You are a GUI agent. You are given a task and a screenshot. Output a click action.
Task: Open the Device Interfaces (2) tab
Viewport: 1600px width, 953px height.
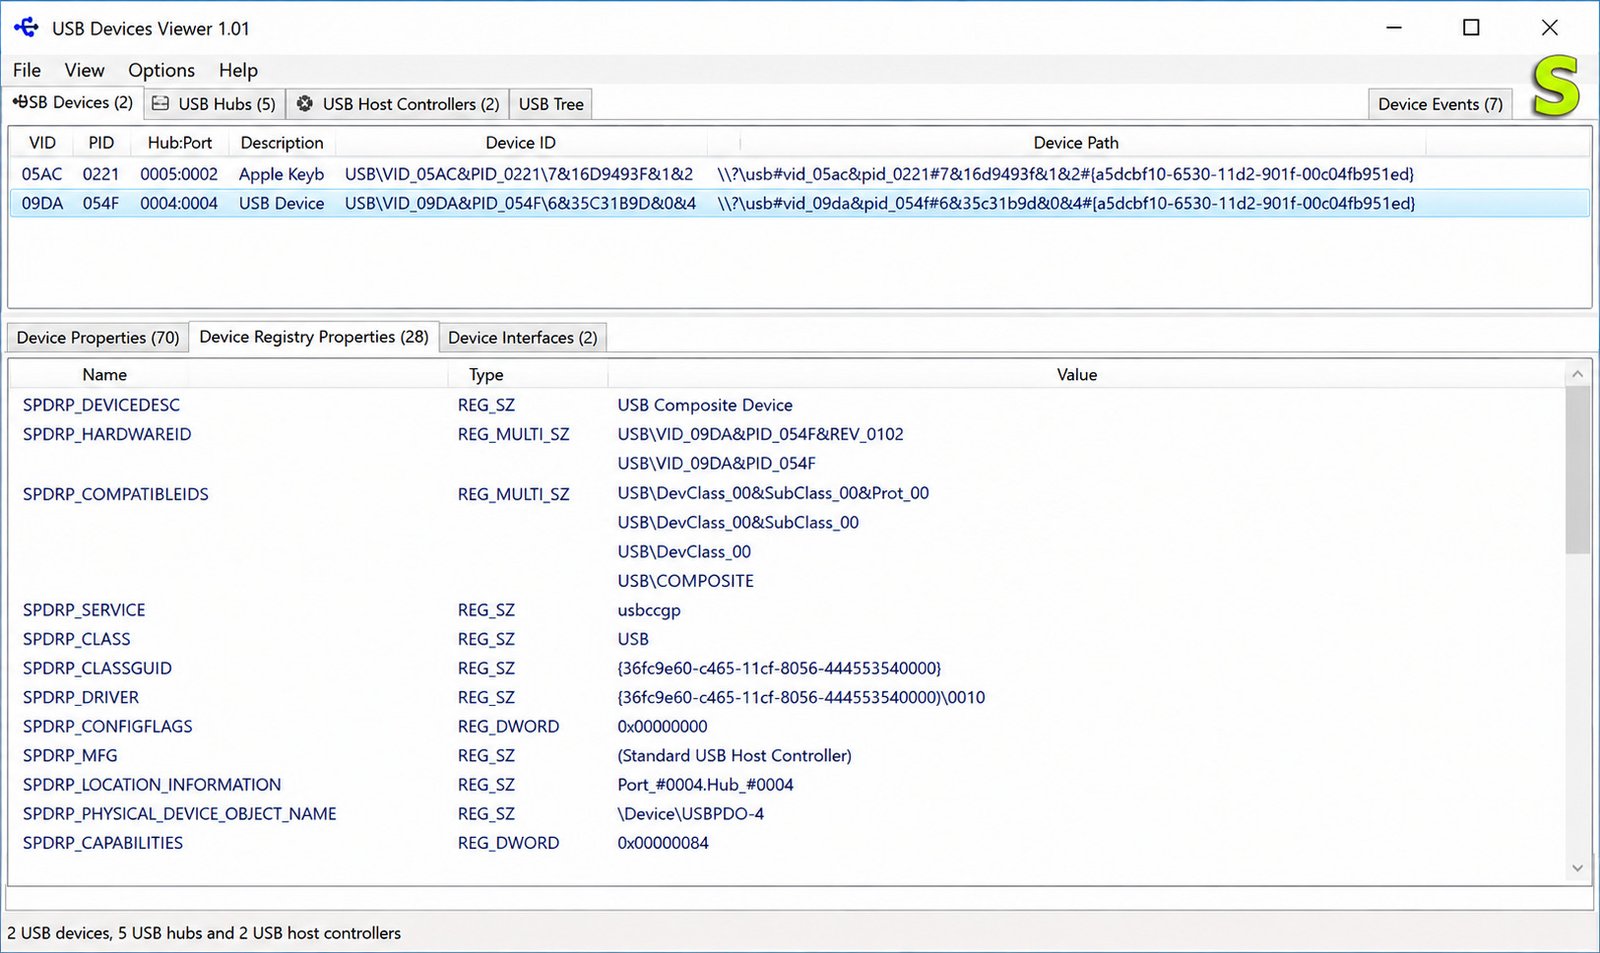tap(523, 338)
